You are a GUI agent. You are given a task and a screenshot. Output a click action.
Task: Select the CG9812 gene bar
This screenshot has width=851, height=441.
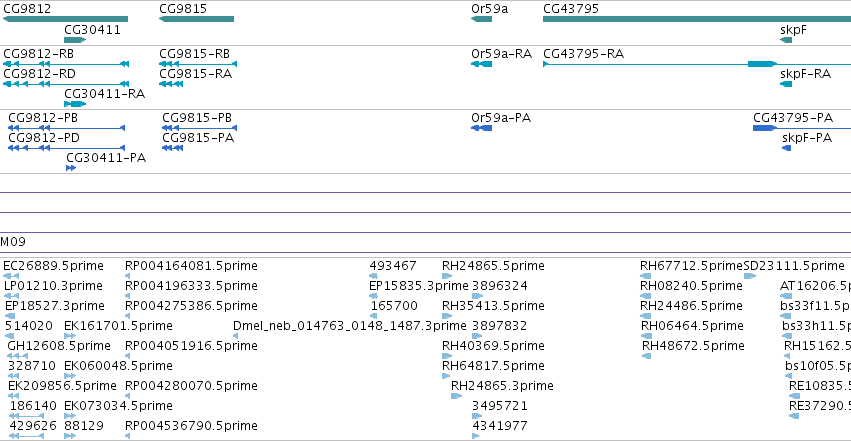(66, 19)
